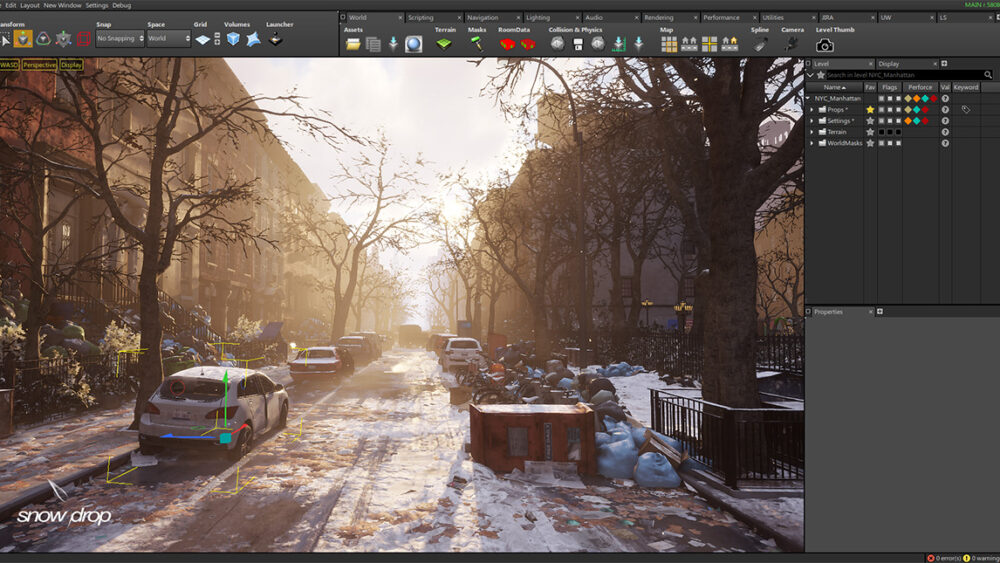Select the rotate transform tool icon
Image resolution: width=1000 pixels, height=563 pixels.
tap(43, 40)
